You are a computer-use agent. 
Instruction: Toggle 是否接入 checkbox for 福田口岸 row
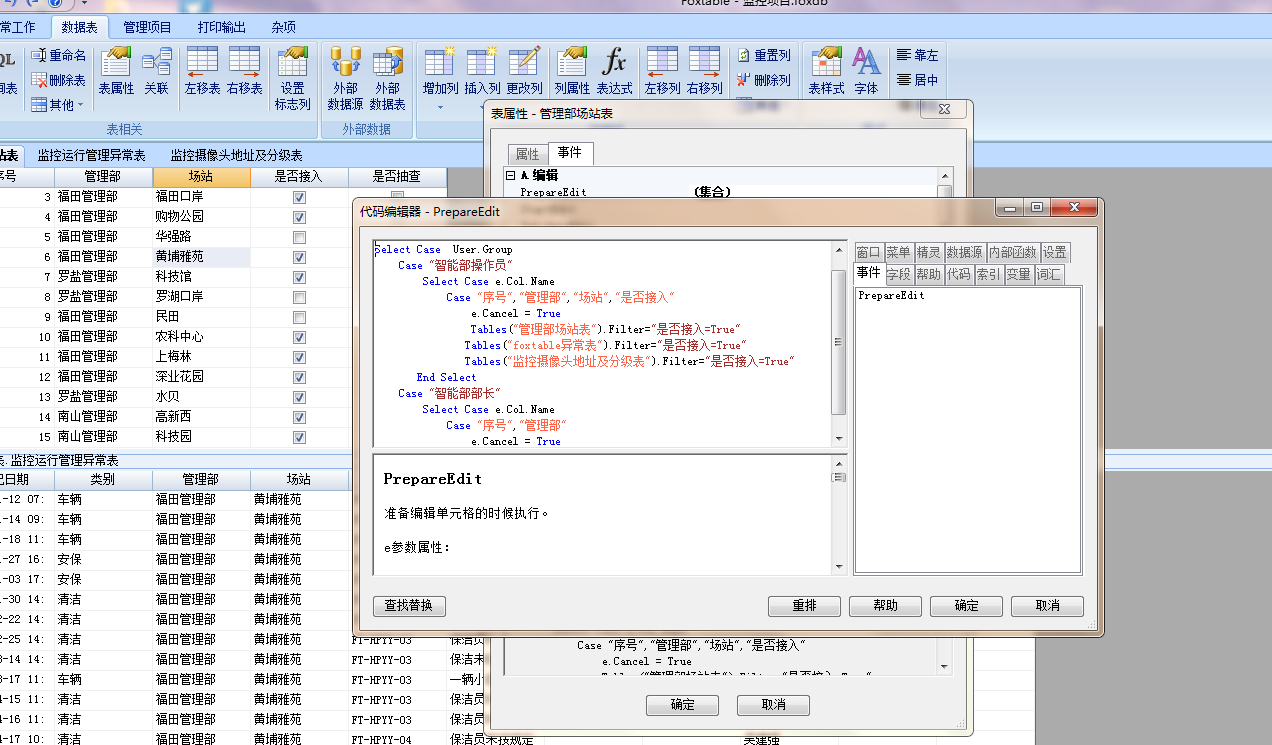tap(299, 197)
